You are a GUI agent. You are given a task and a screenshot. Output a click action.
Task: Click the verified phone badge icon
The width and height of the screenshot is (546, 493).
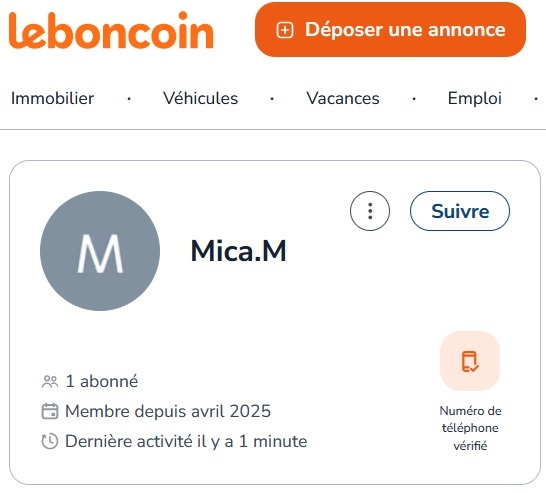click(x=470, y=361)
